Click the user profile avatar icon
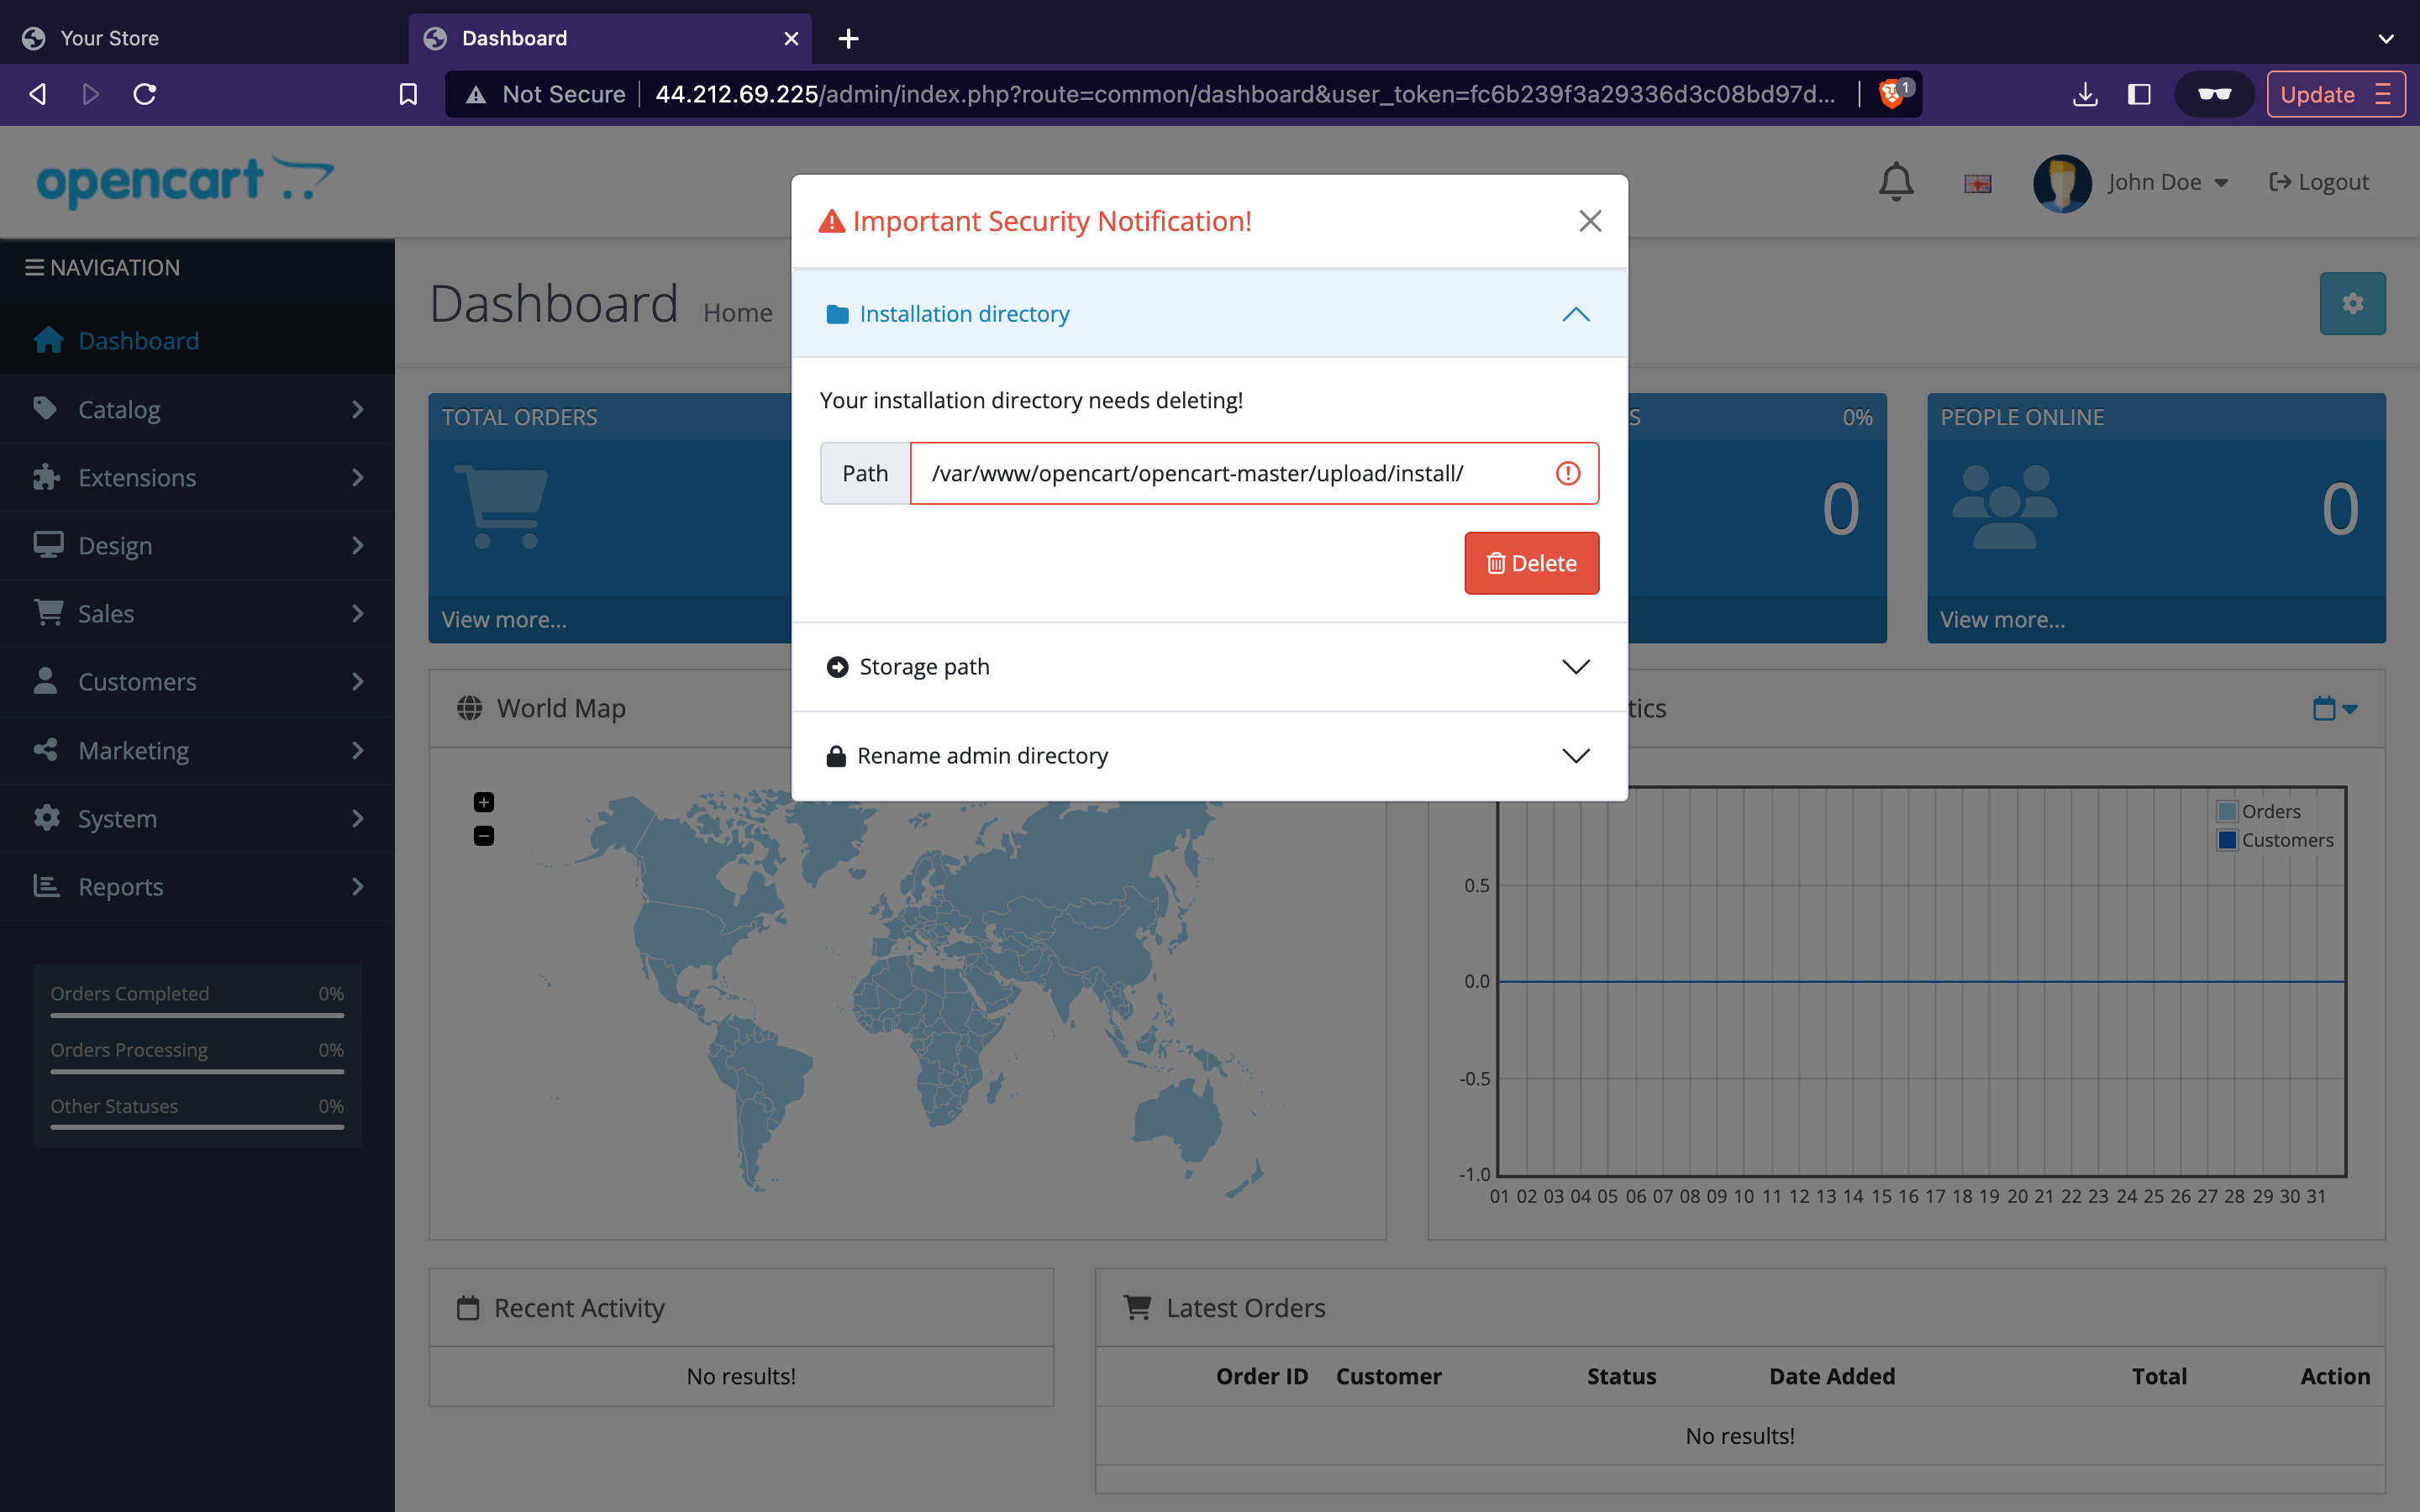2420x1512 pixels. point(2060,181)
